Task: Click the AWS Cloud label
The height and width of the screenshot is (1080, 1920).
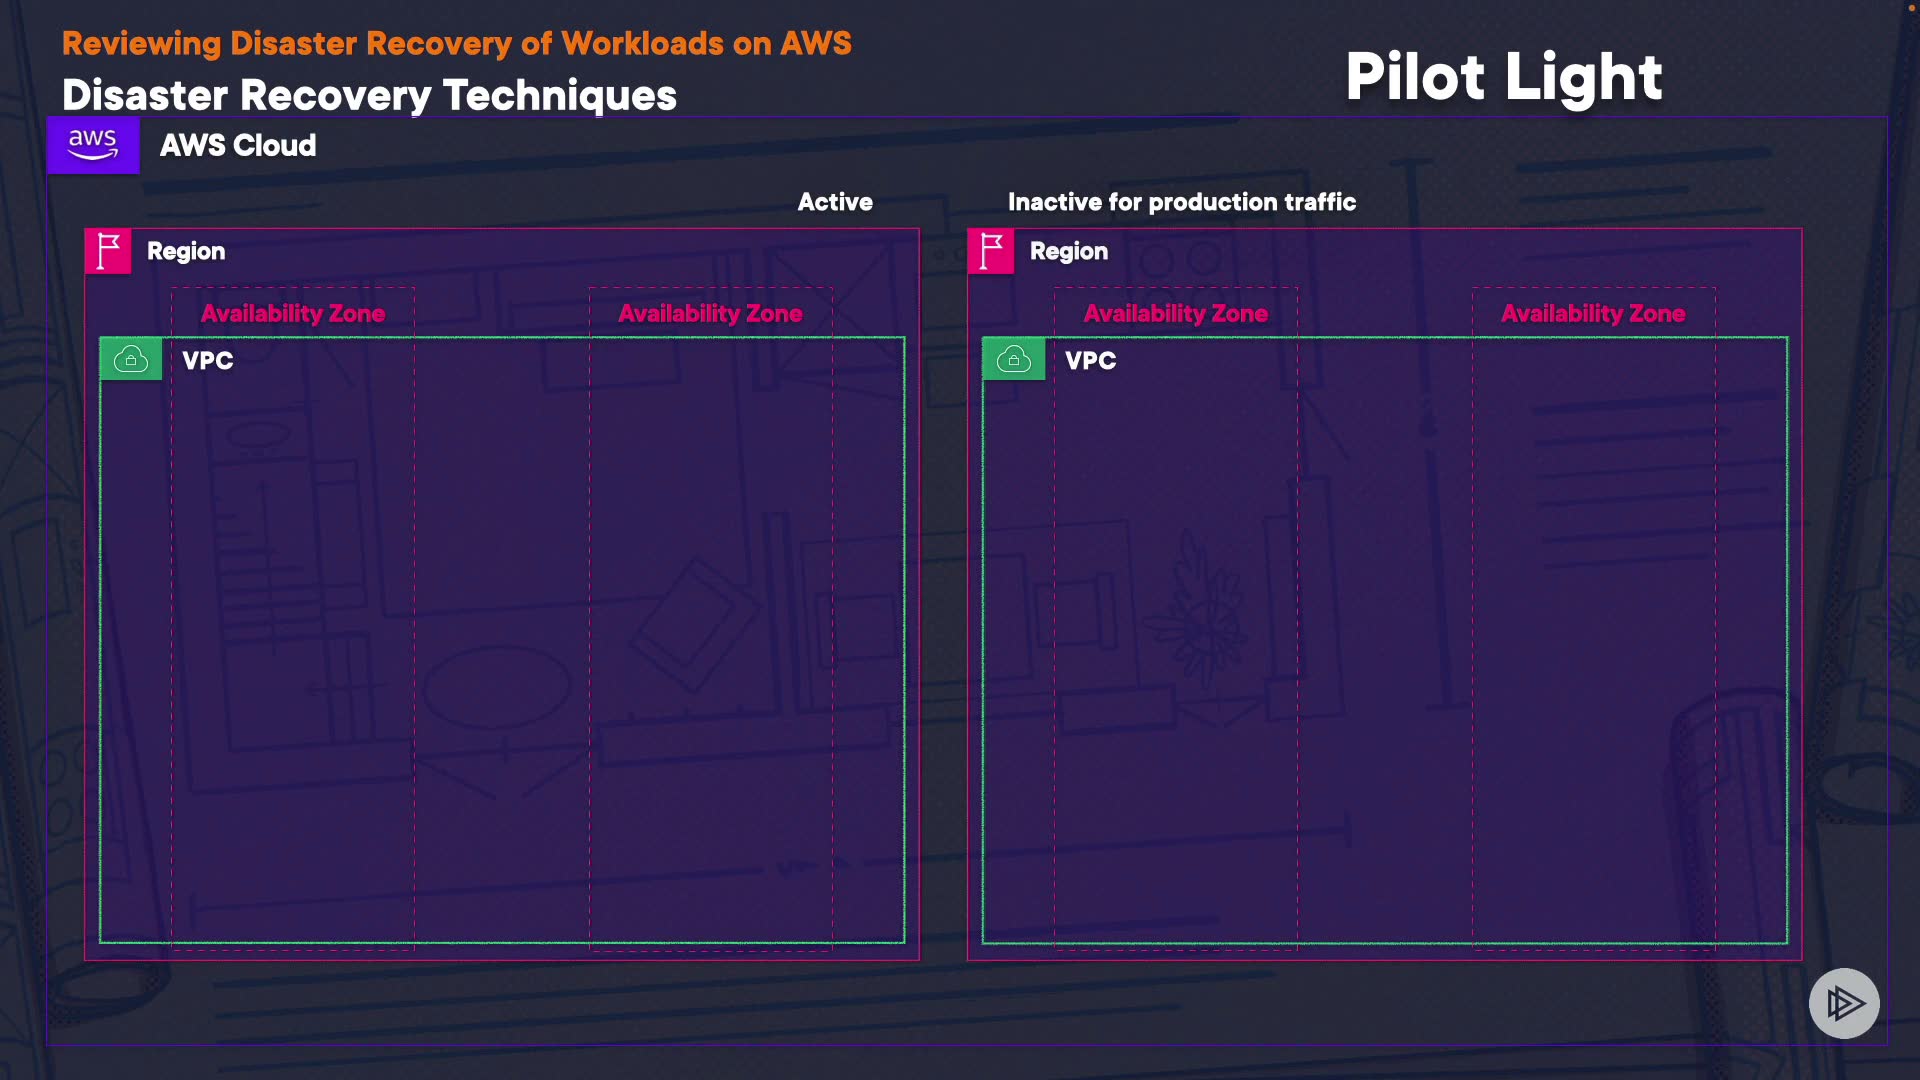Action: (x=238, y=146)
